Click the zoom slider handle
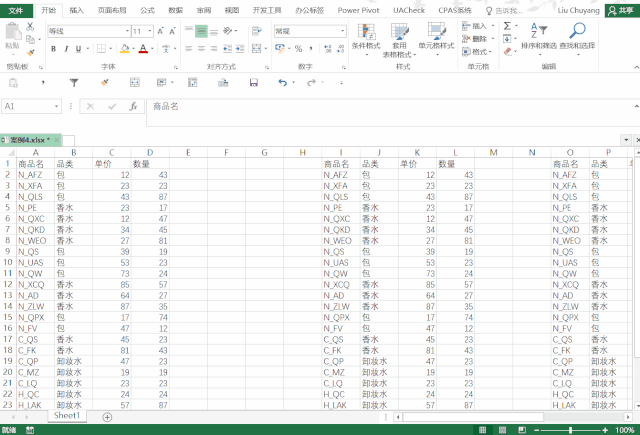The image size is (640, 435). 570,430
